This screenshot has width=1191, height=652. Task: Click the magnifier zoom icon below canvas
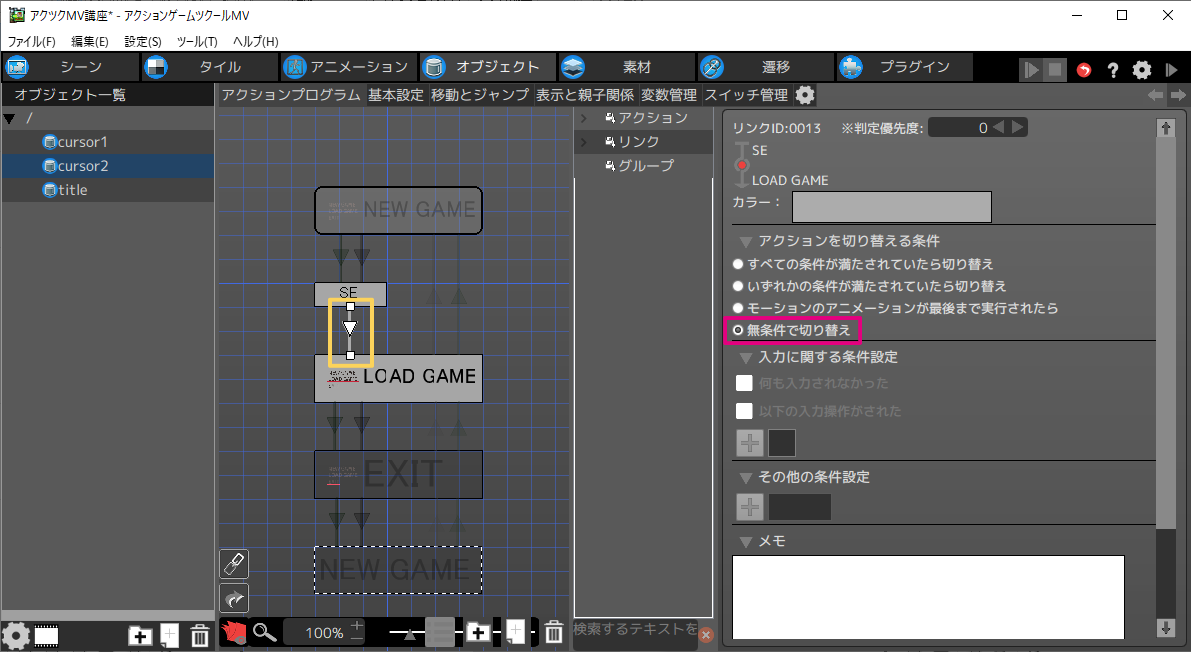point(264,632)
